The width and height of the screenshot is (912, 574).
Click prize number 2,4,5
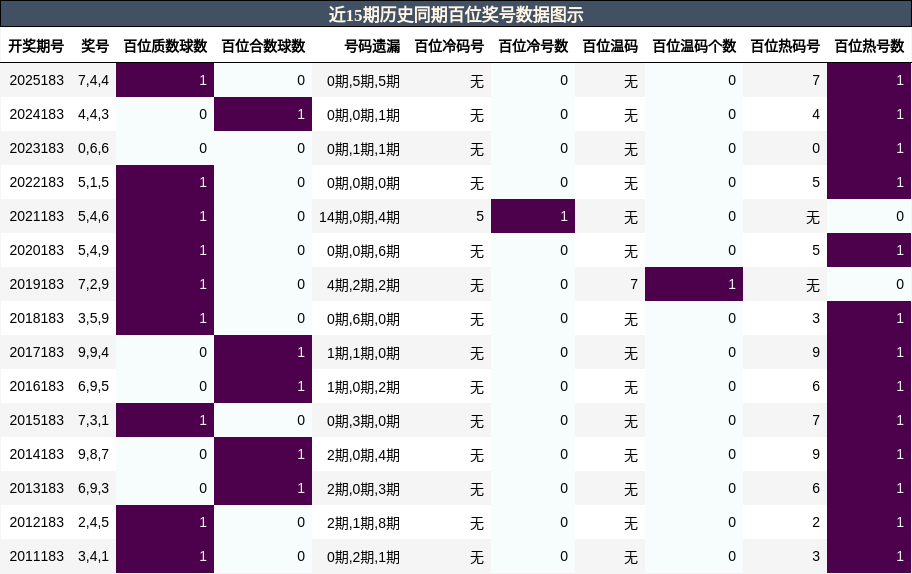(94, 523)
